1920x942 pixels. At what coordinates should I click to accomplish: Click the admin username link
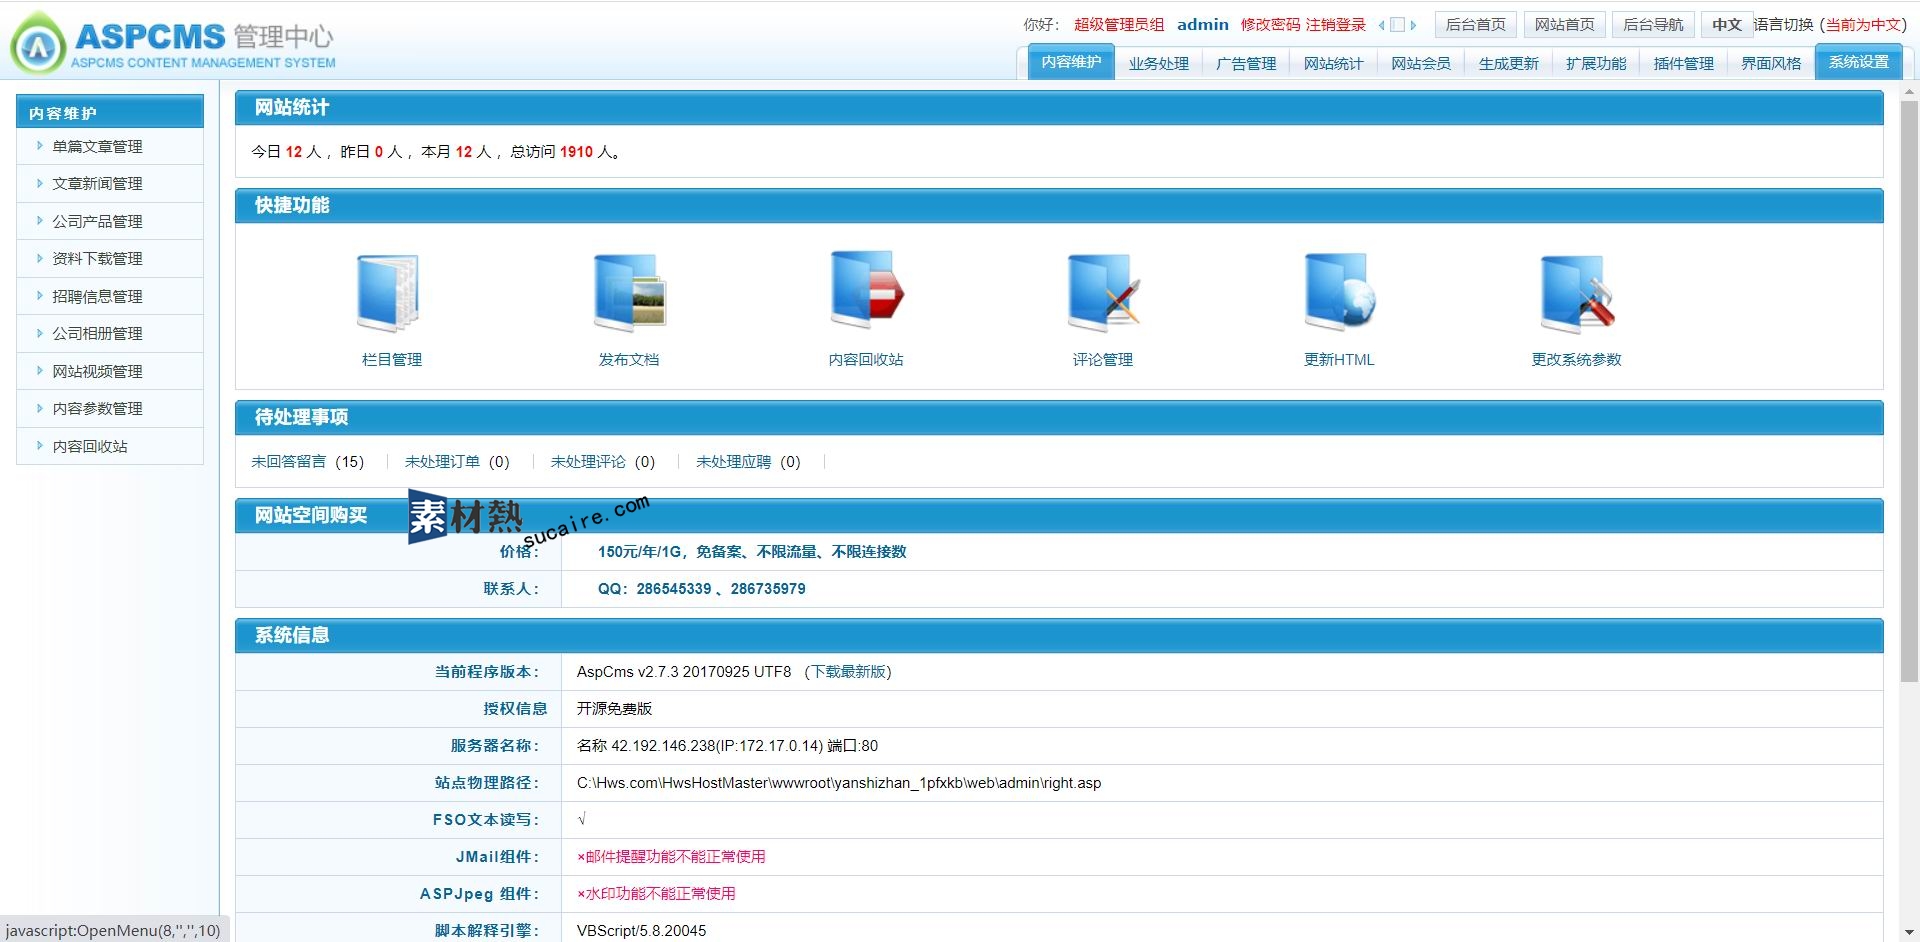coord(1203,25)
